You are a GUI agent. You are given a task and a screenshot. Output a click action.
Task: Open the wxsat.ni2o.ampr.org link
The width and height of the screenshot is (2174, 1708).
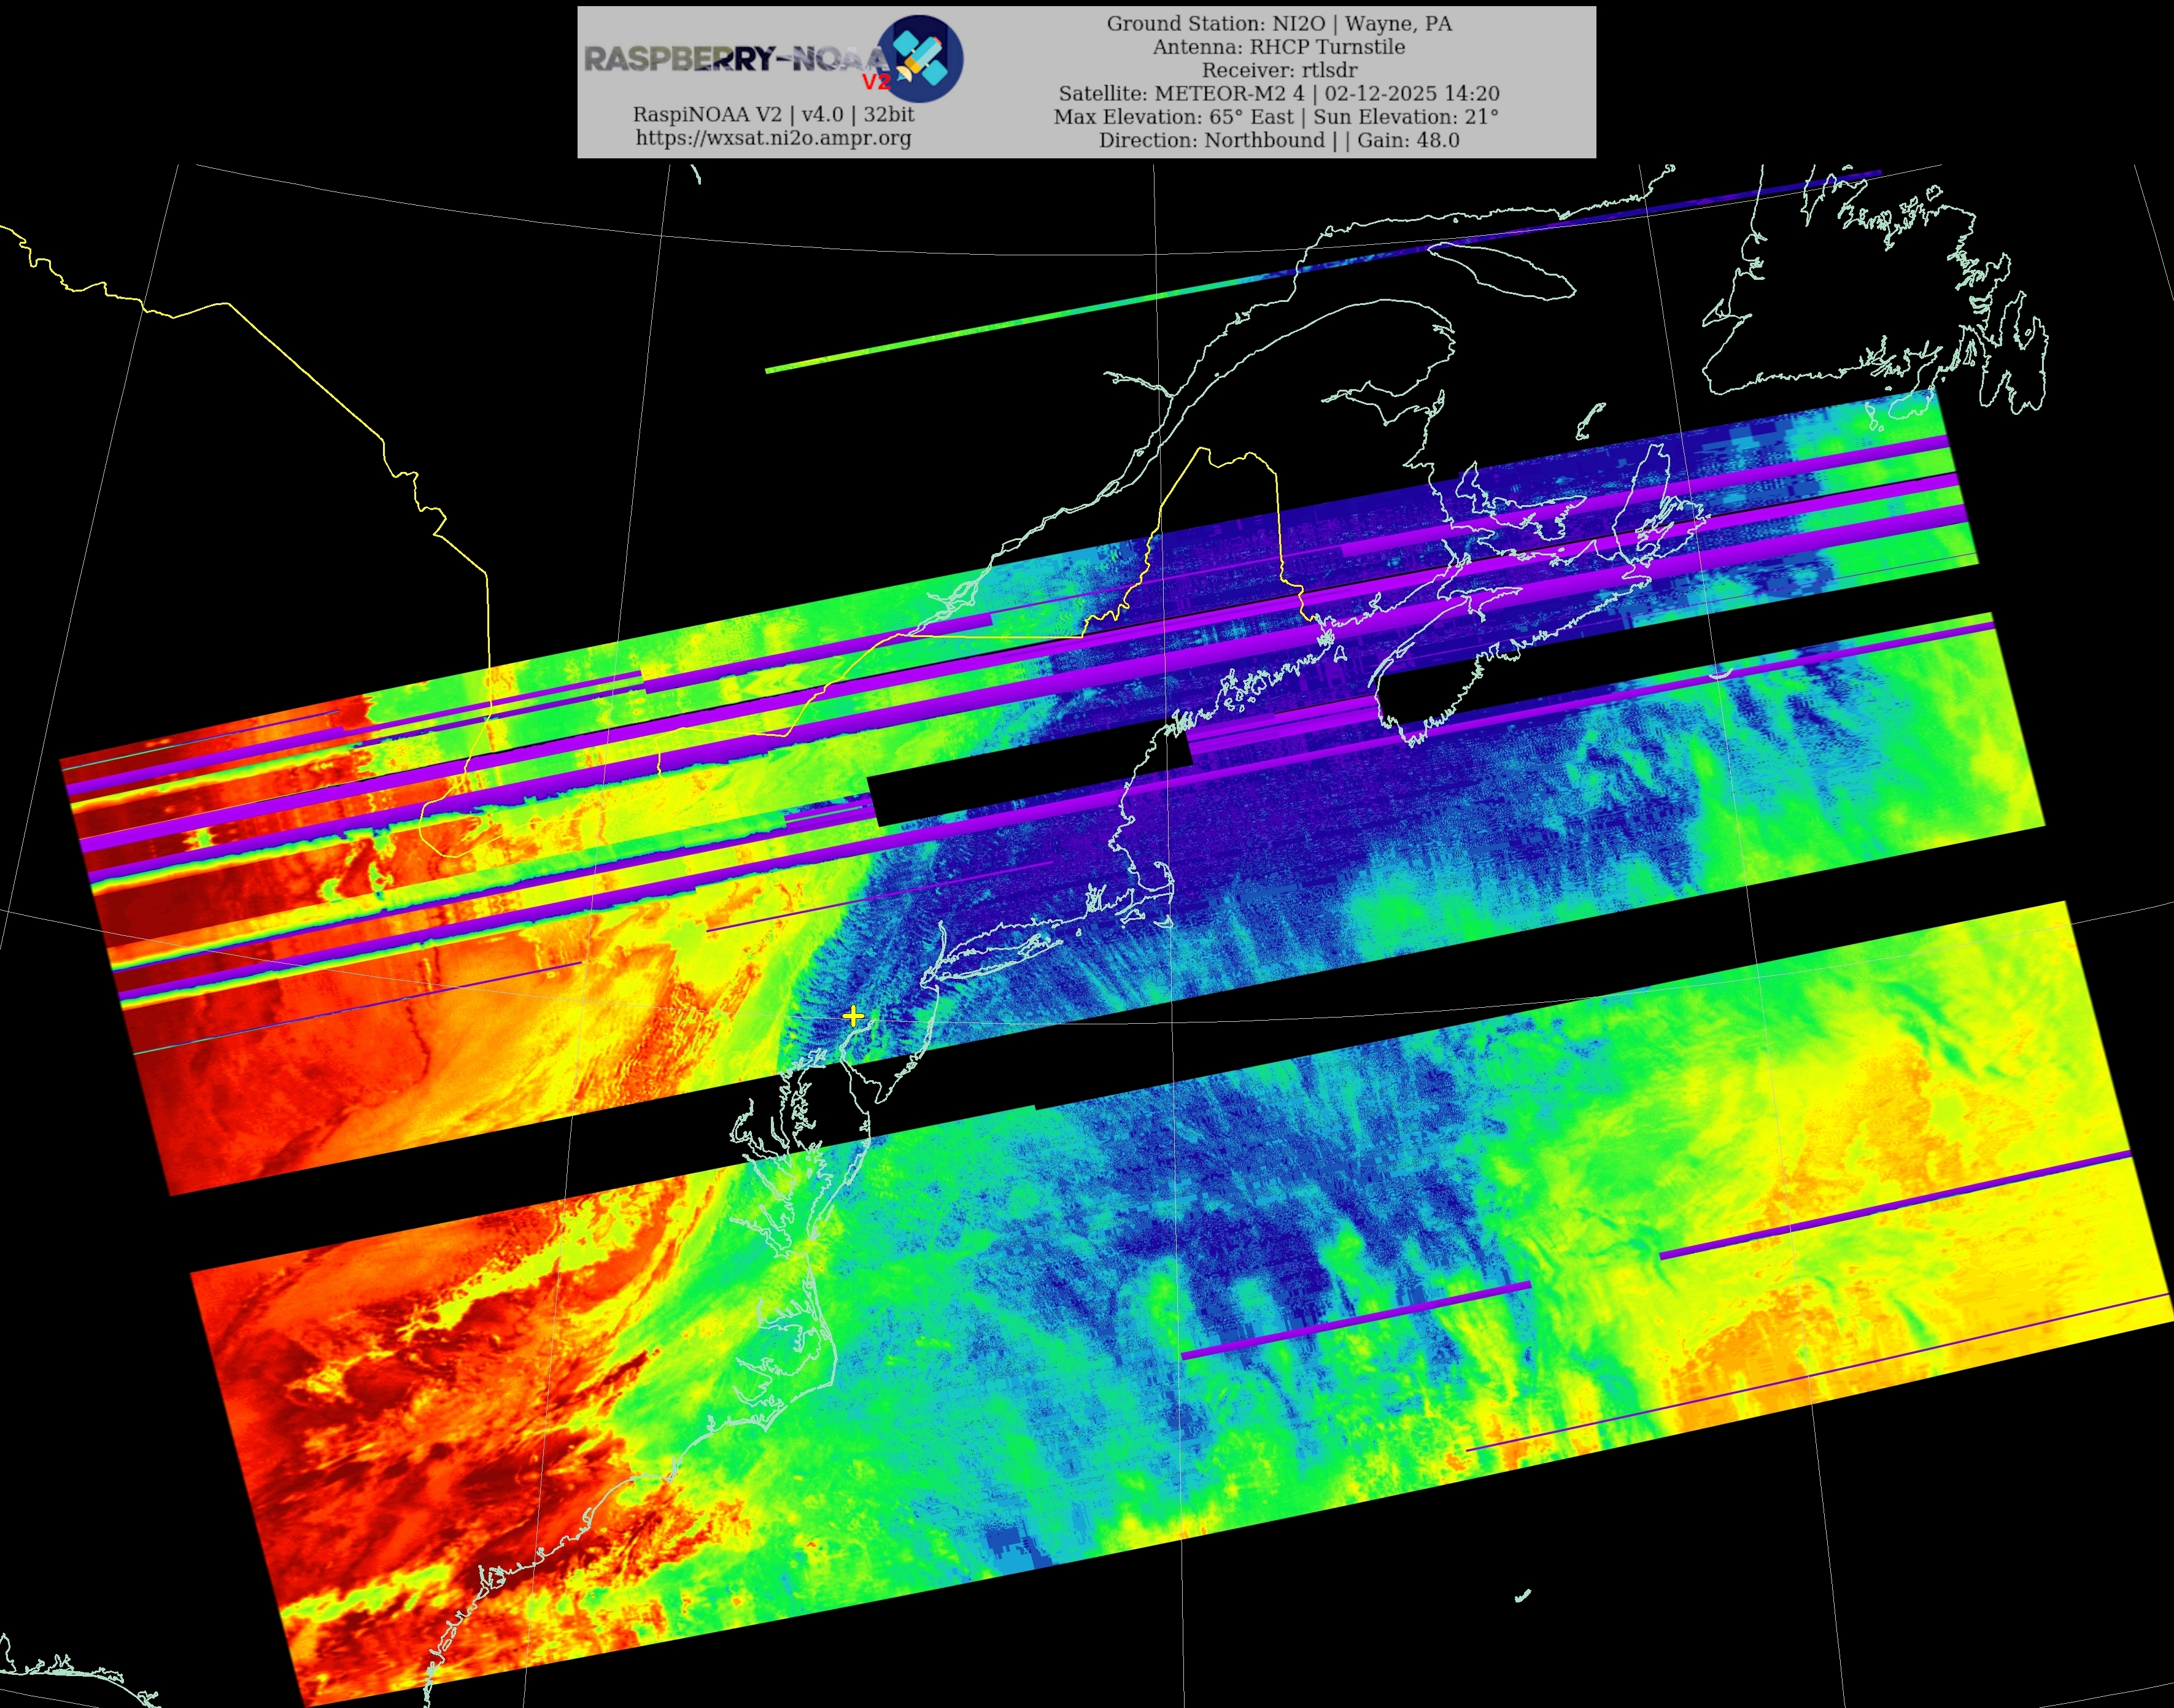tap(773, 138)
